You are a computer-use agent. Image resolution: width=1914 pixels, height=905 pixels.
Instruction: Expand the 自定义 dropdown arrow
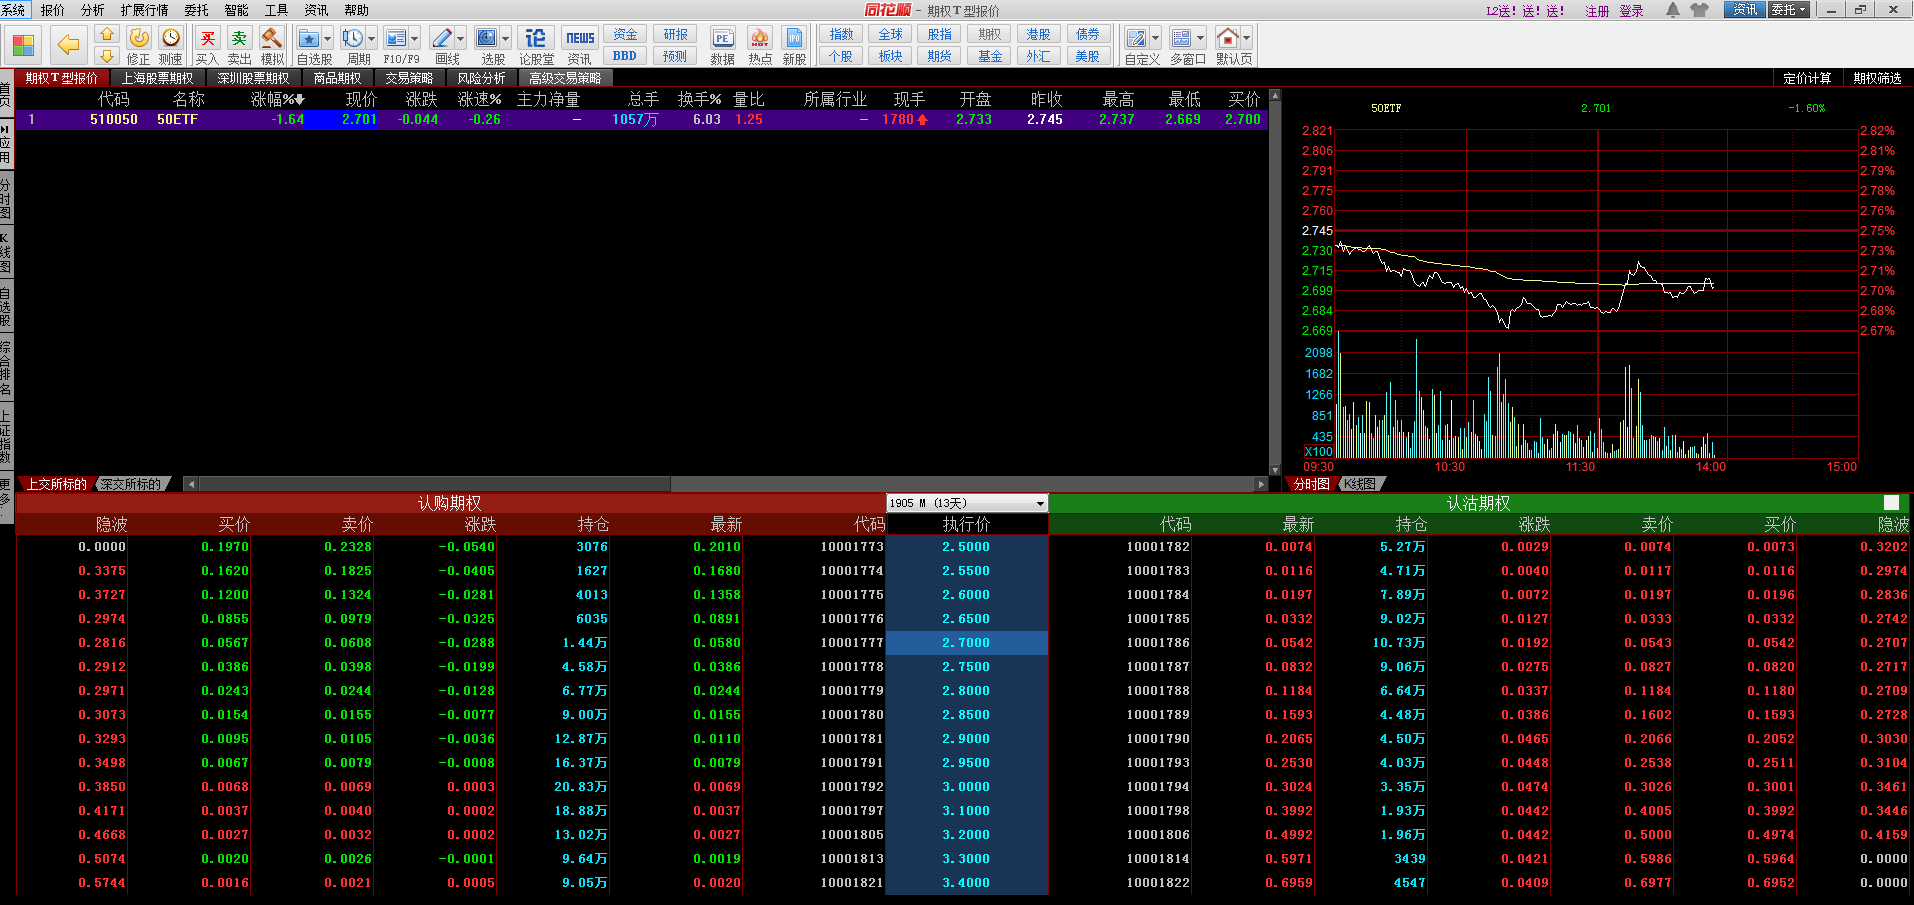1155,39
